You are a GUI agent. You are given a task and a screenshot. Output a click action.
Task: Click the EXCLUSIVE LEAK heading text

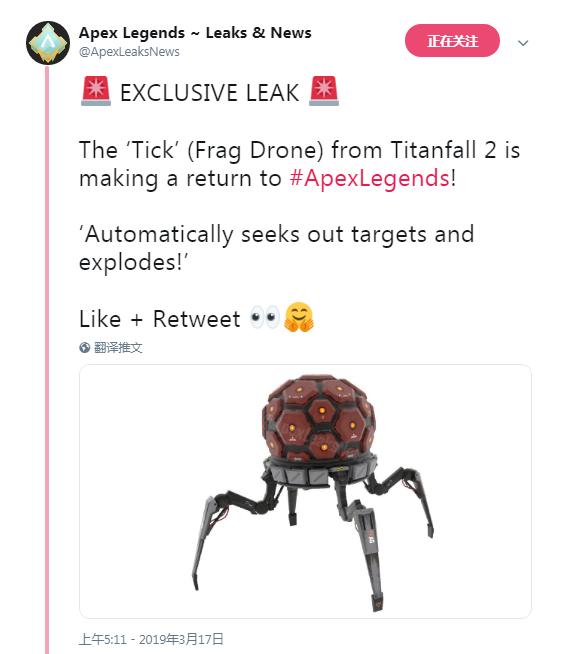coord(209,93)
